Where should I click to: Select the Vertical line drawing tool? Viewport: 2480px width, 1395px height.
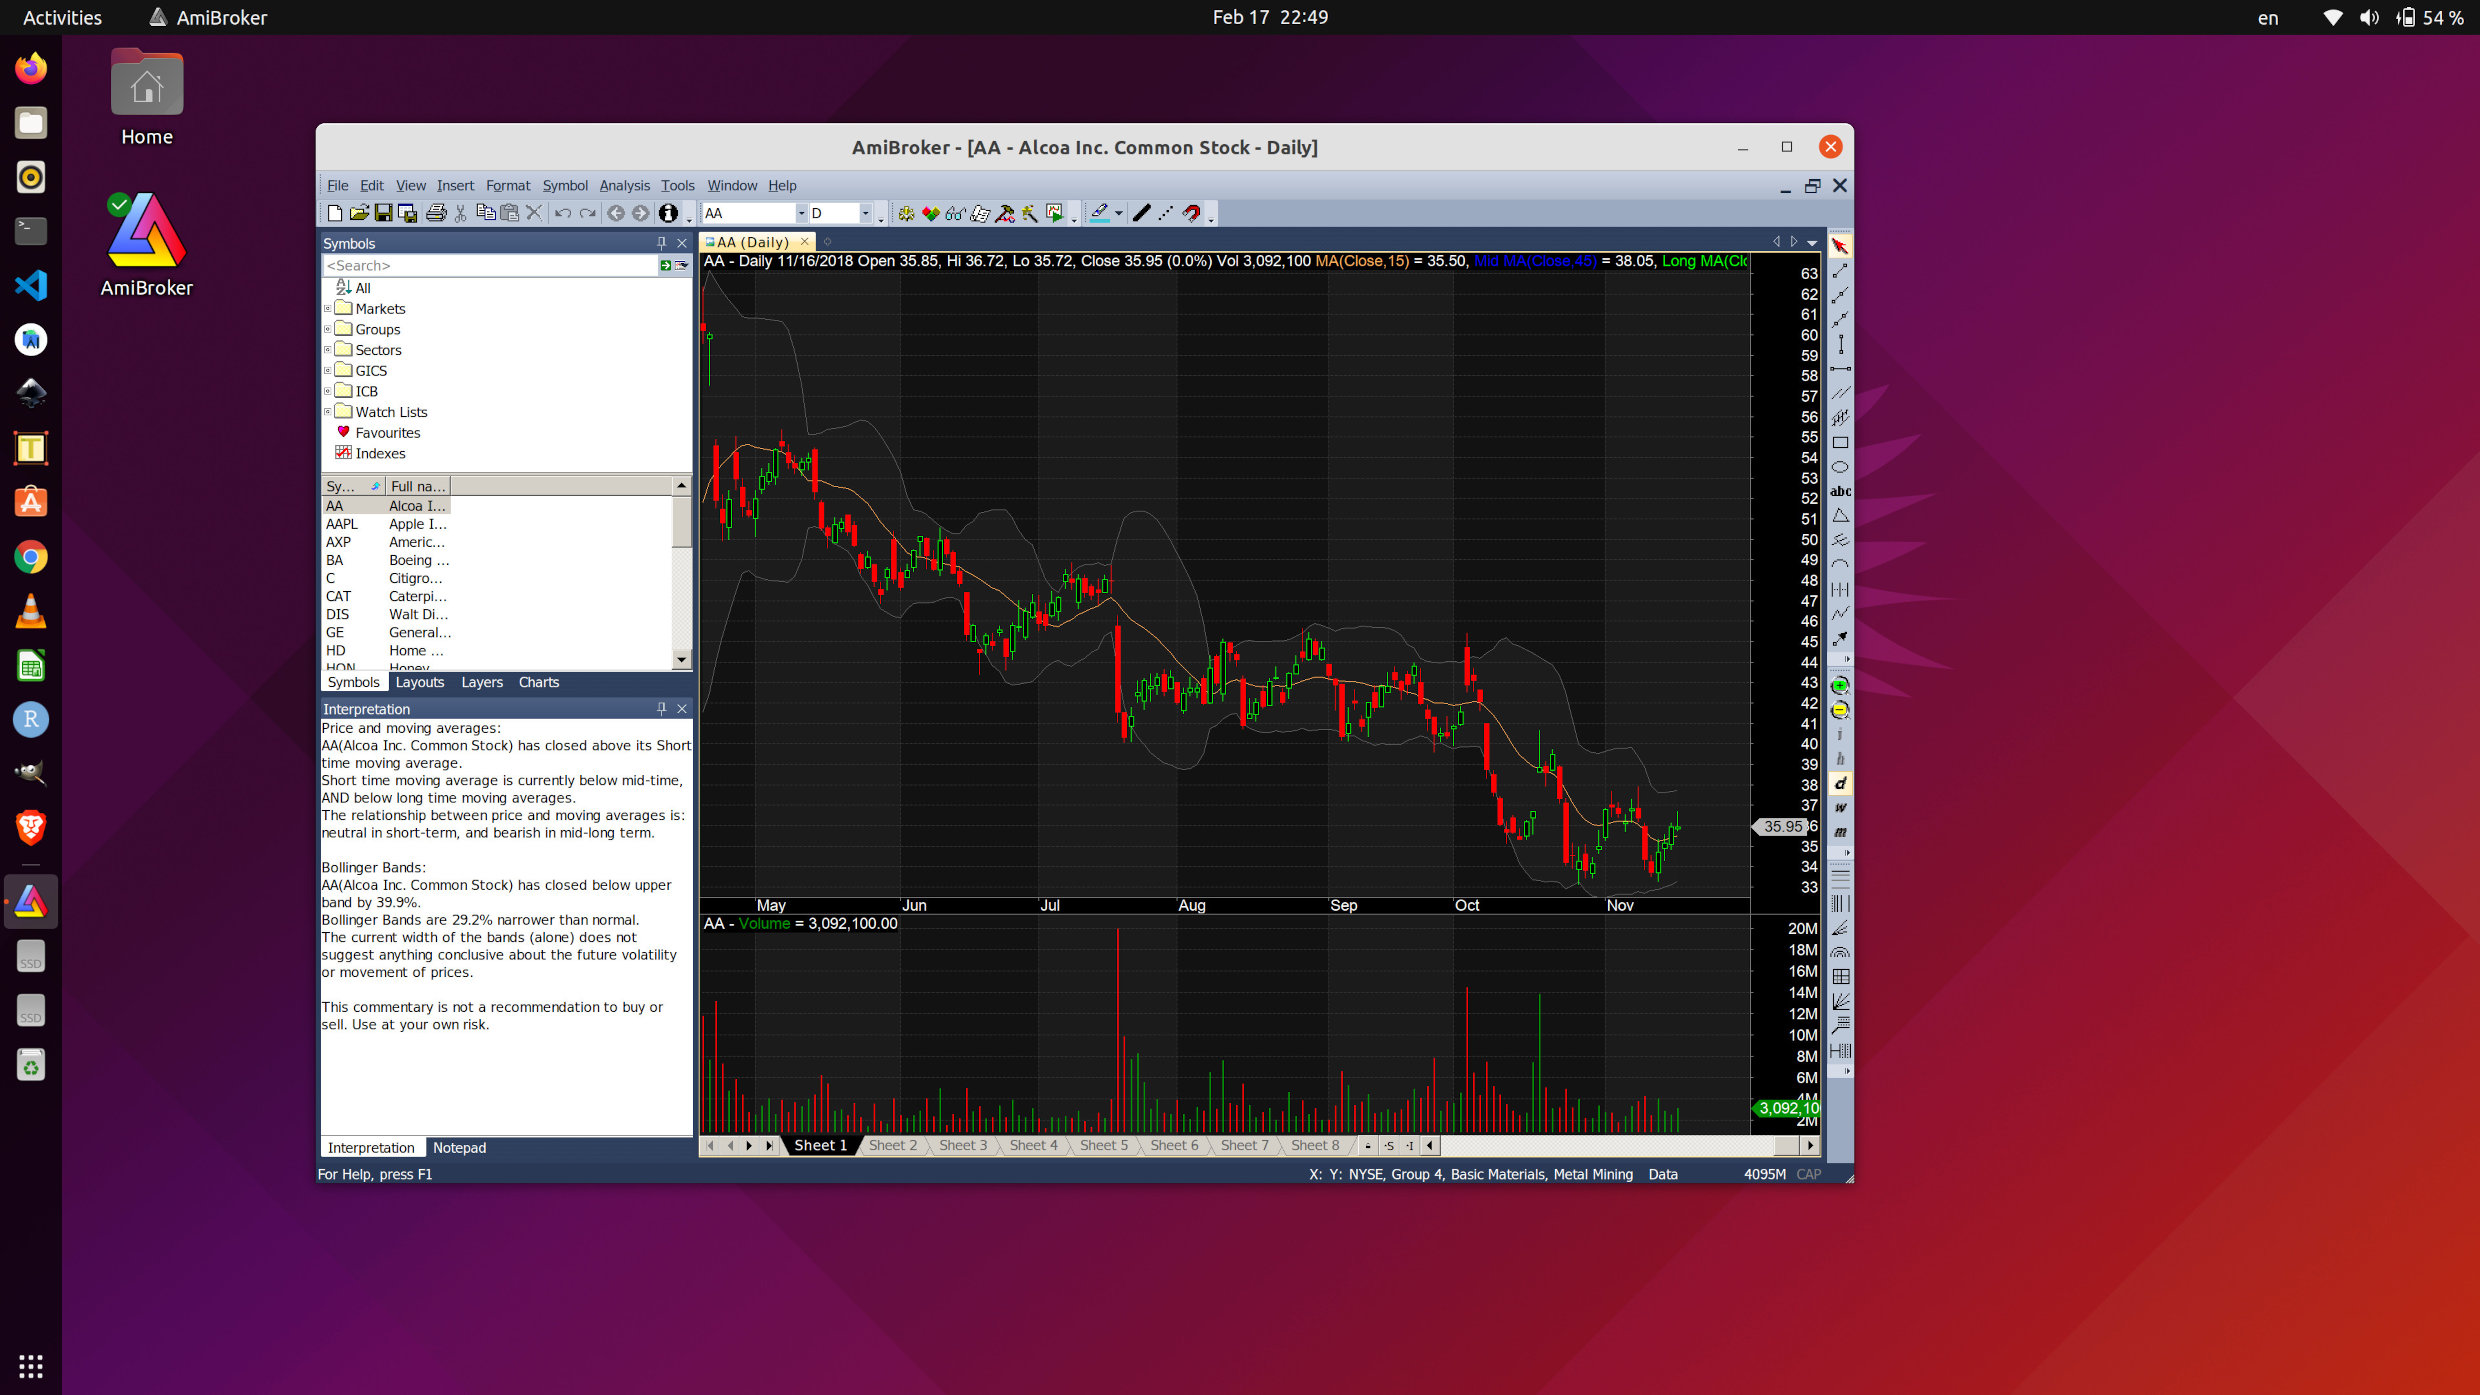[x=1840, y=344]
